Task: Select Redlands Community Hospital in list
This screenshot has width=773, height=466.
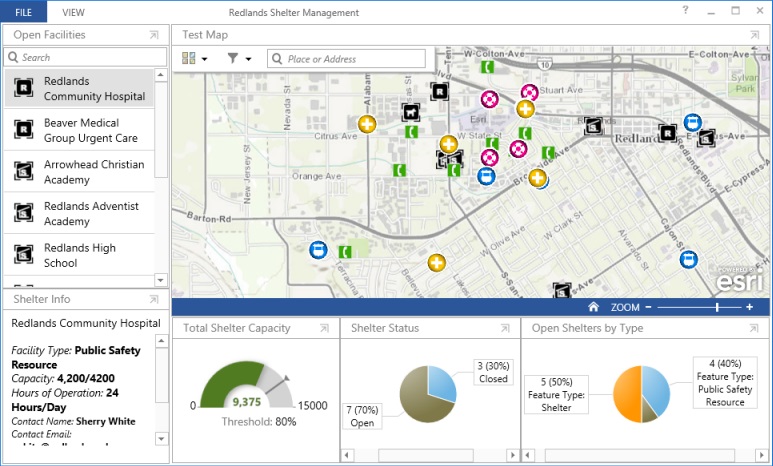Action: click(79, 88)
